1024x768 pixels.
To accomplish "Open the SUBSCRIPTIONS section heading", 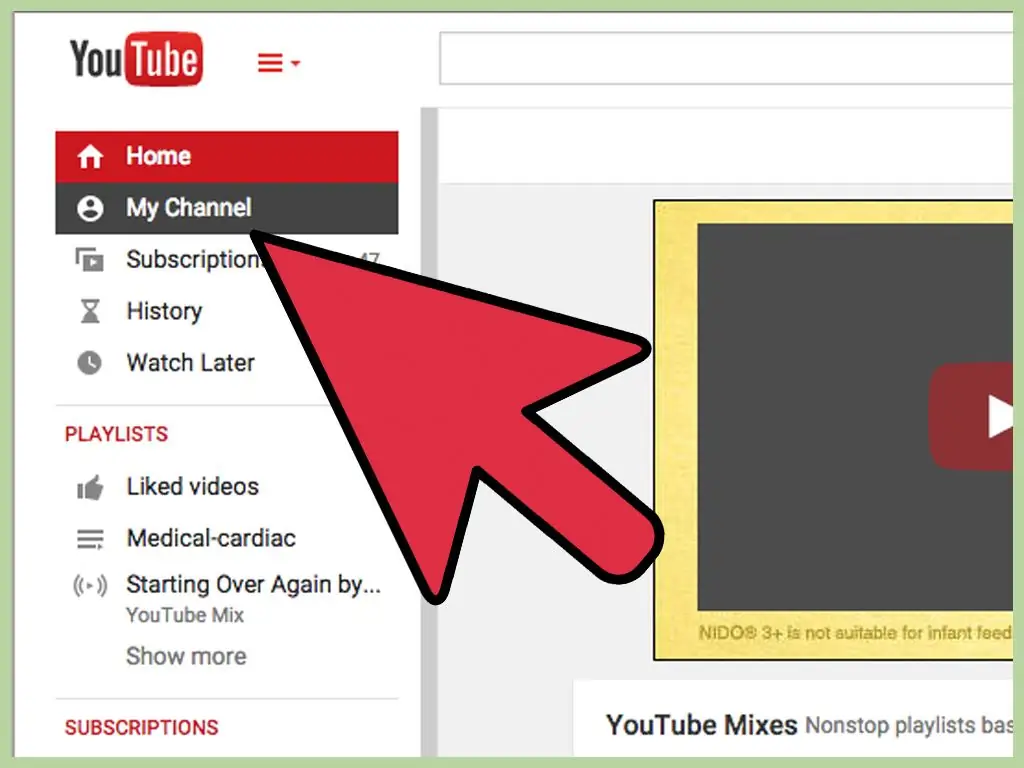I will (x=141, y=728).
